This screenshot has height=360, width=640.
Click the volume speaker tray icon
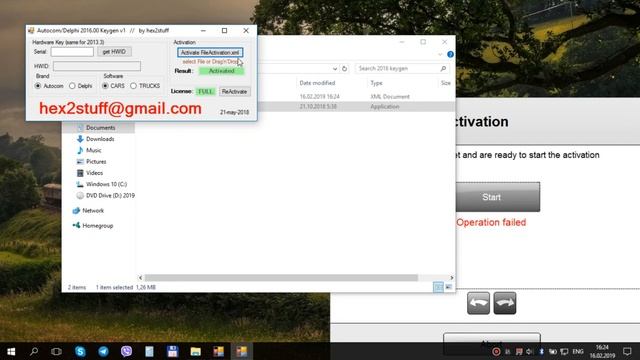[530, 351]
